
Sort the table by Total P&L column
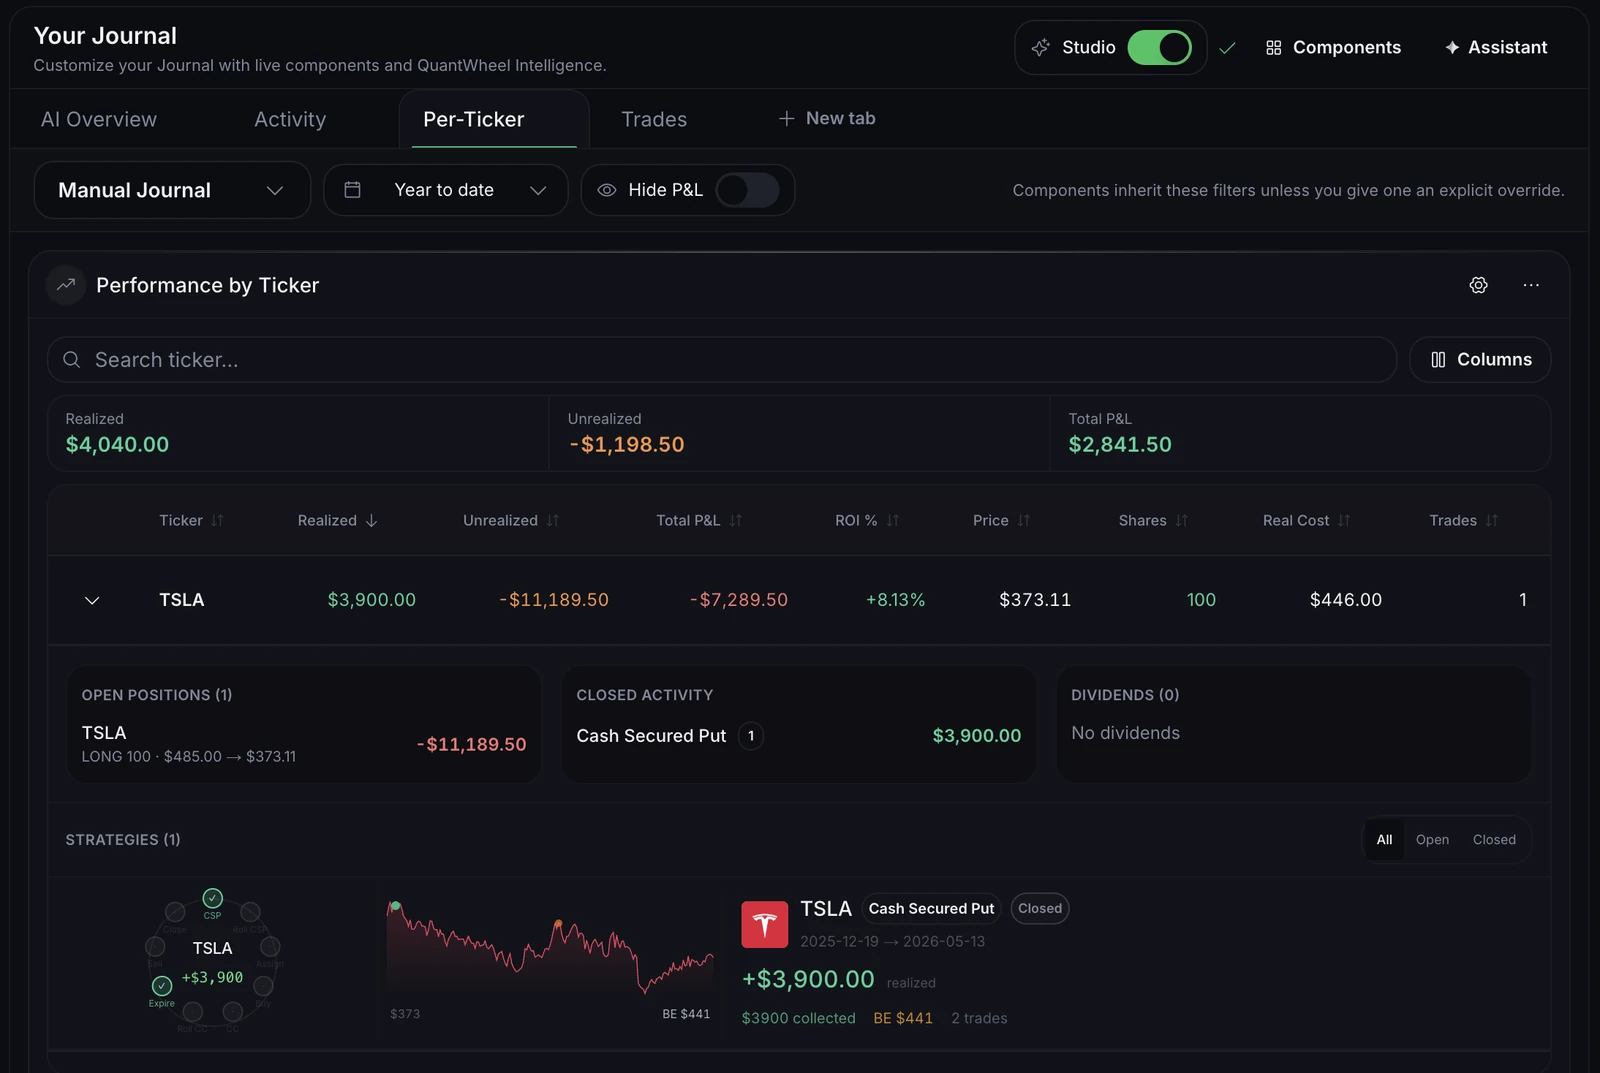click(699, 521)
